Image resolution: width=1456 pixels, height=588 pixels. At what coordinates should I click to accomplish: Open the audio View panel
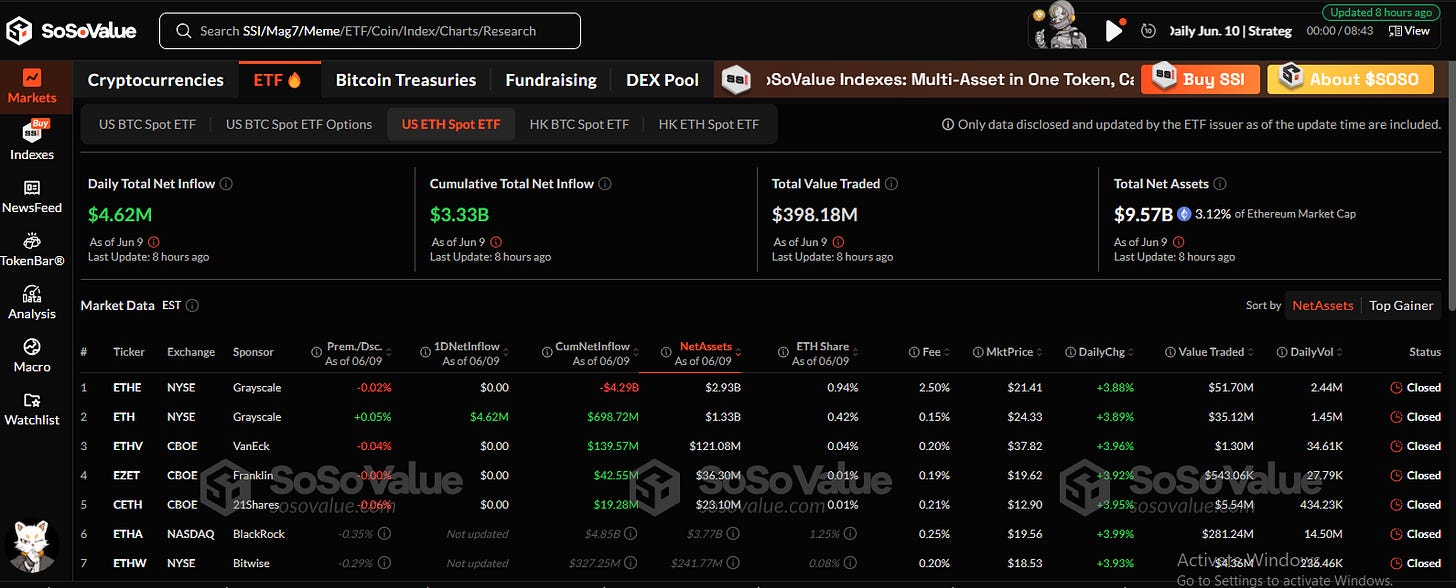point(1410,31)
